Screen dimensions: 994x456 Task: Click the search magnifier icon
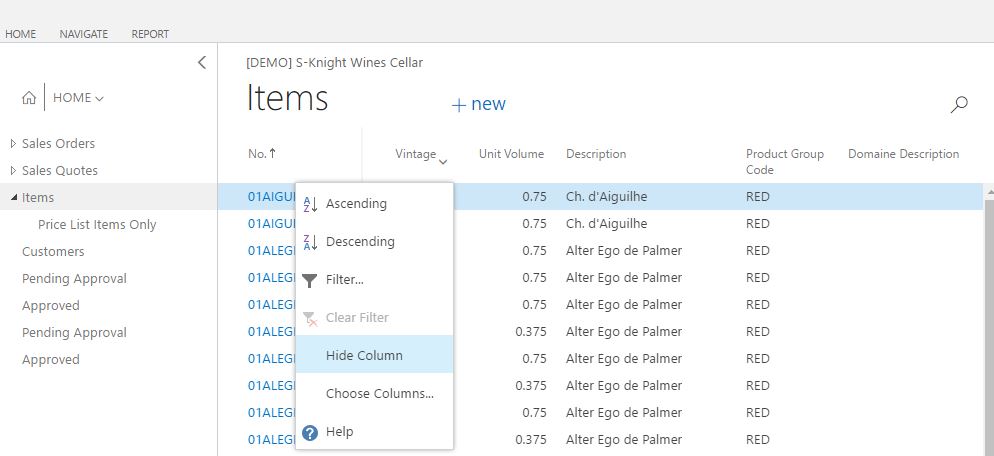[x=959, y=105]
